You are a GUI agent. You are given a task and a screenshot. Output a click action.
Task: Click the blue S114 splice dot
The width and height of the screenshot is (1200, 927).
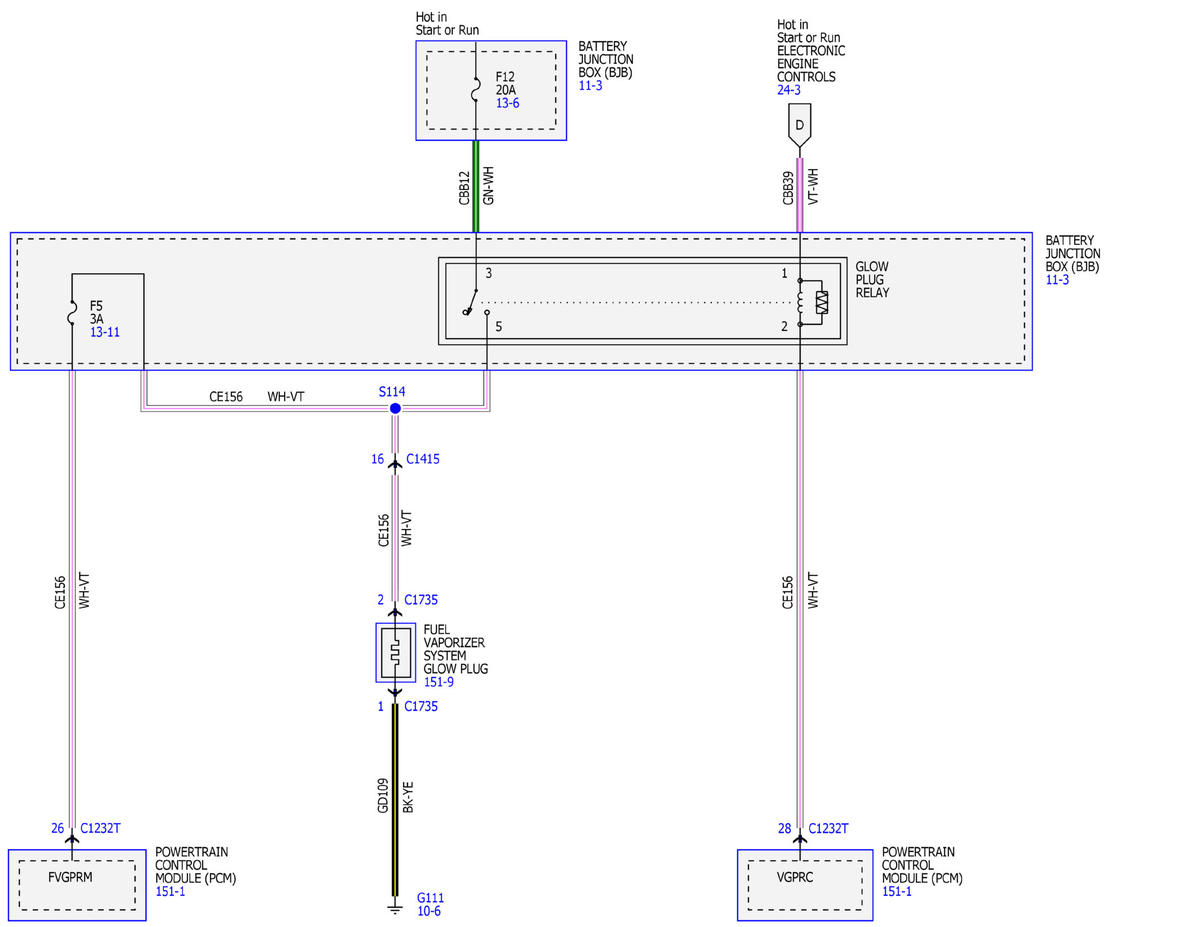click(x=395, y=409)
